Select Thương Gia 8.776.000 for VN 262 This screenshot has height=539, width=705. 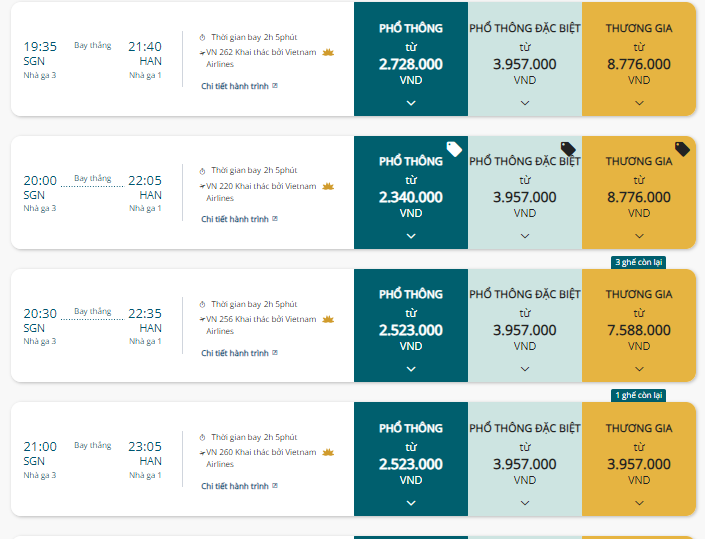click(639, 59)
